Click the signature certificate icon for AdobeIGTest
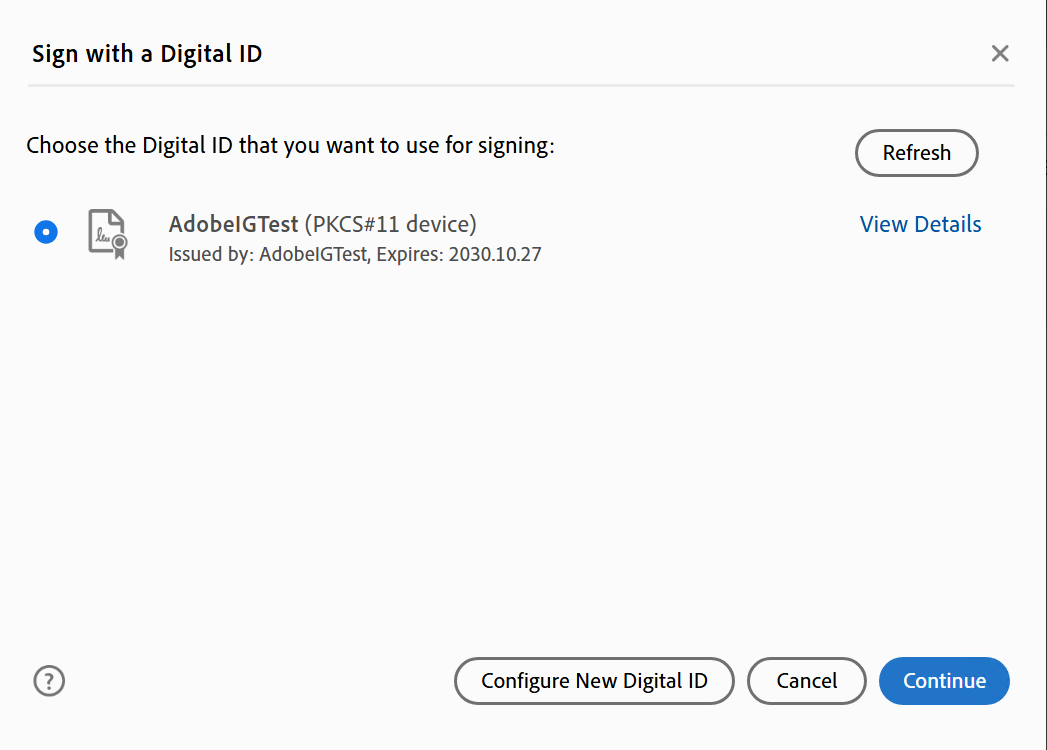The width and height of the screenshot is (1047, 750). pyautogui.click(x=108, y=234)
